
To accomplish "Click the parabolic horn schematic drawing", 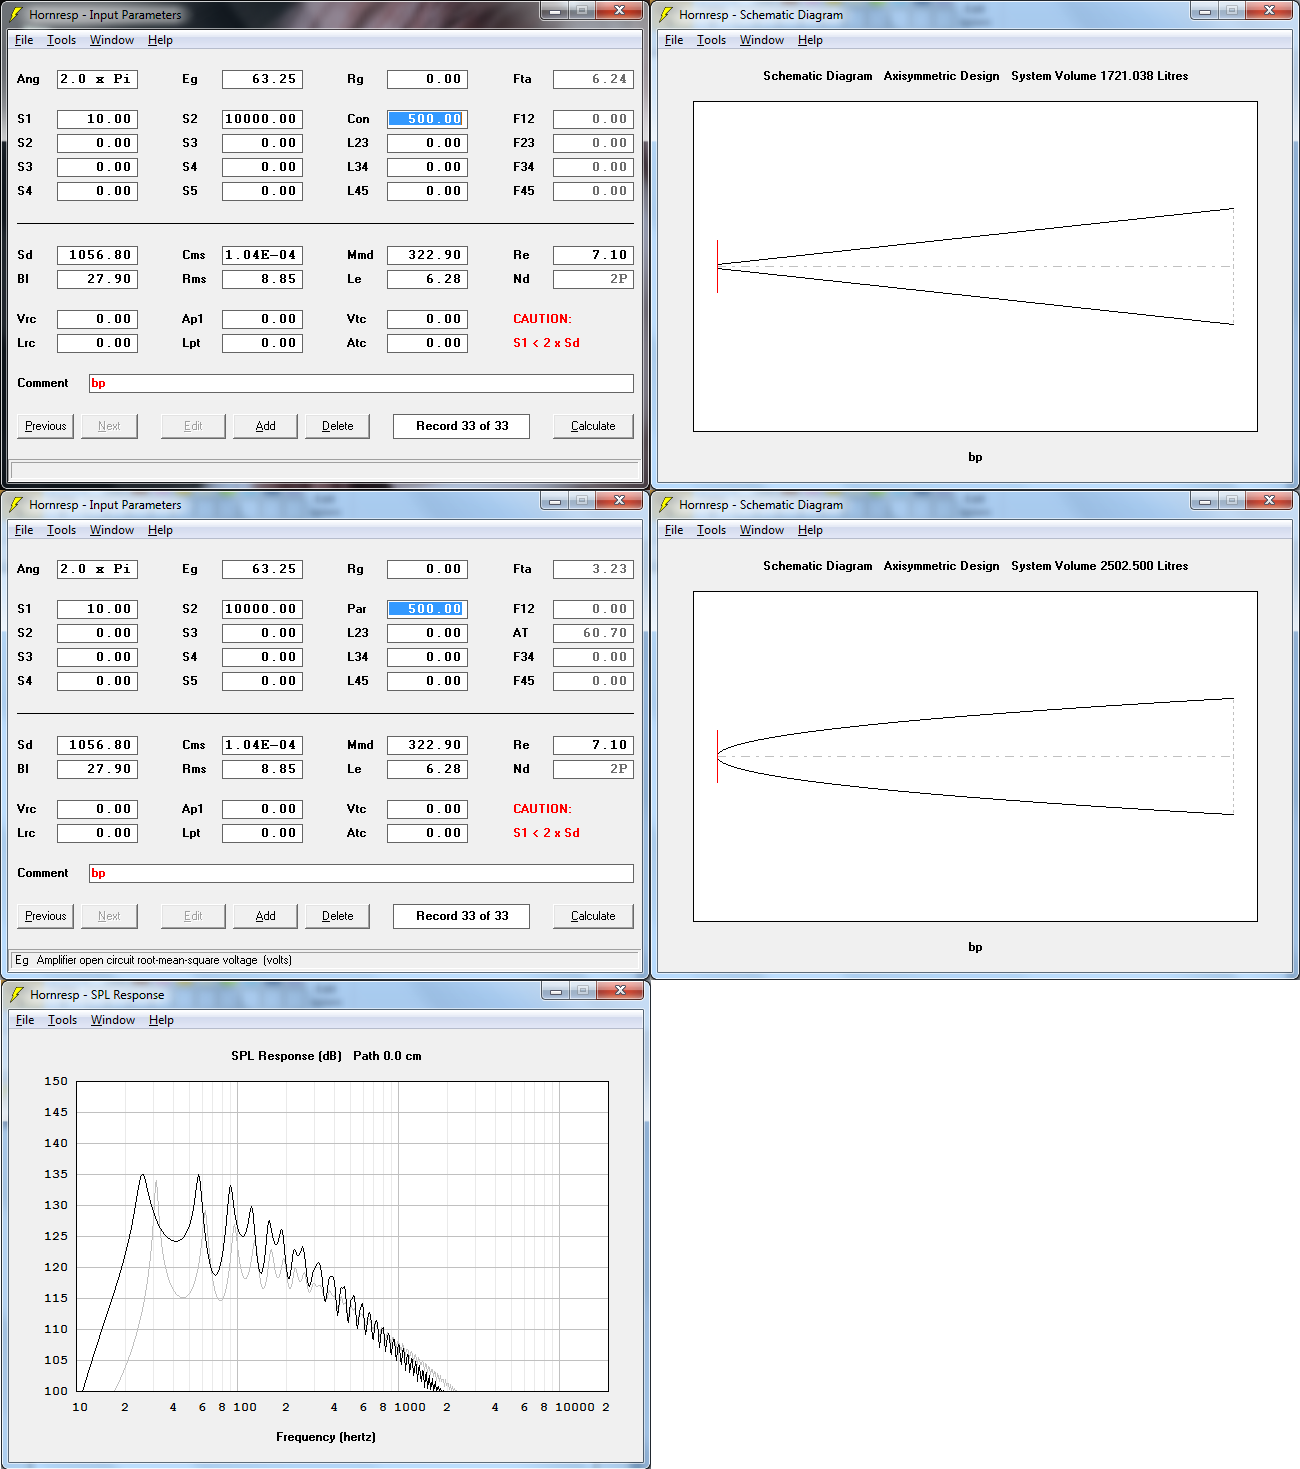I will [975, 756].
